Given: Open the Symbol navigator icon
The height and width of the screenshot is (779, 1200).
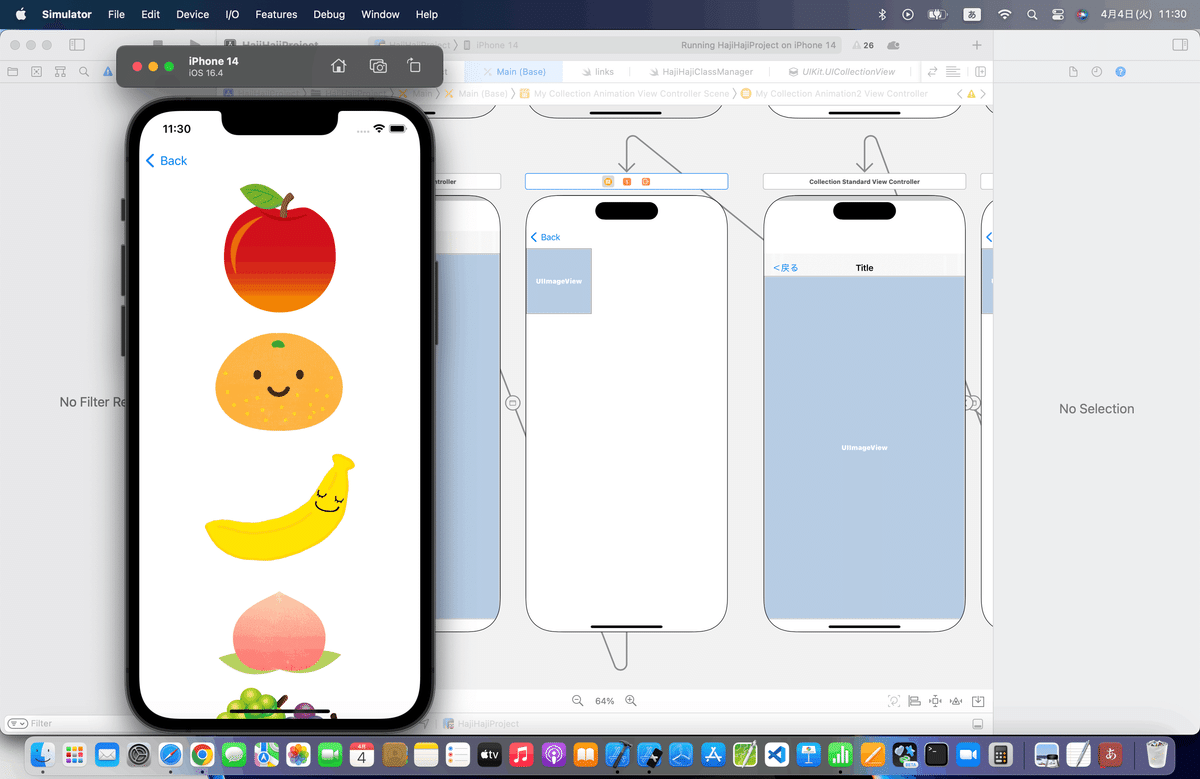Looking at the screenshot, I should click(x=60, y=72).
